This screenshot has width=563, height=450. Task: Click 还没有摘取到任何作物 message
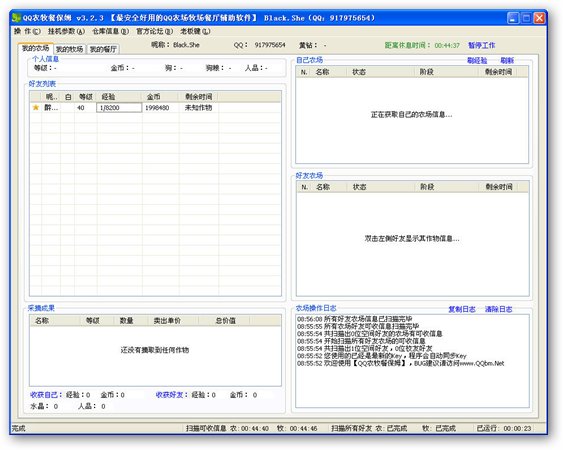pos(155,350)
